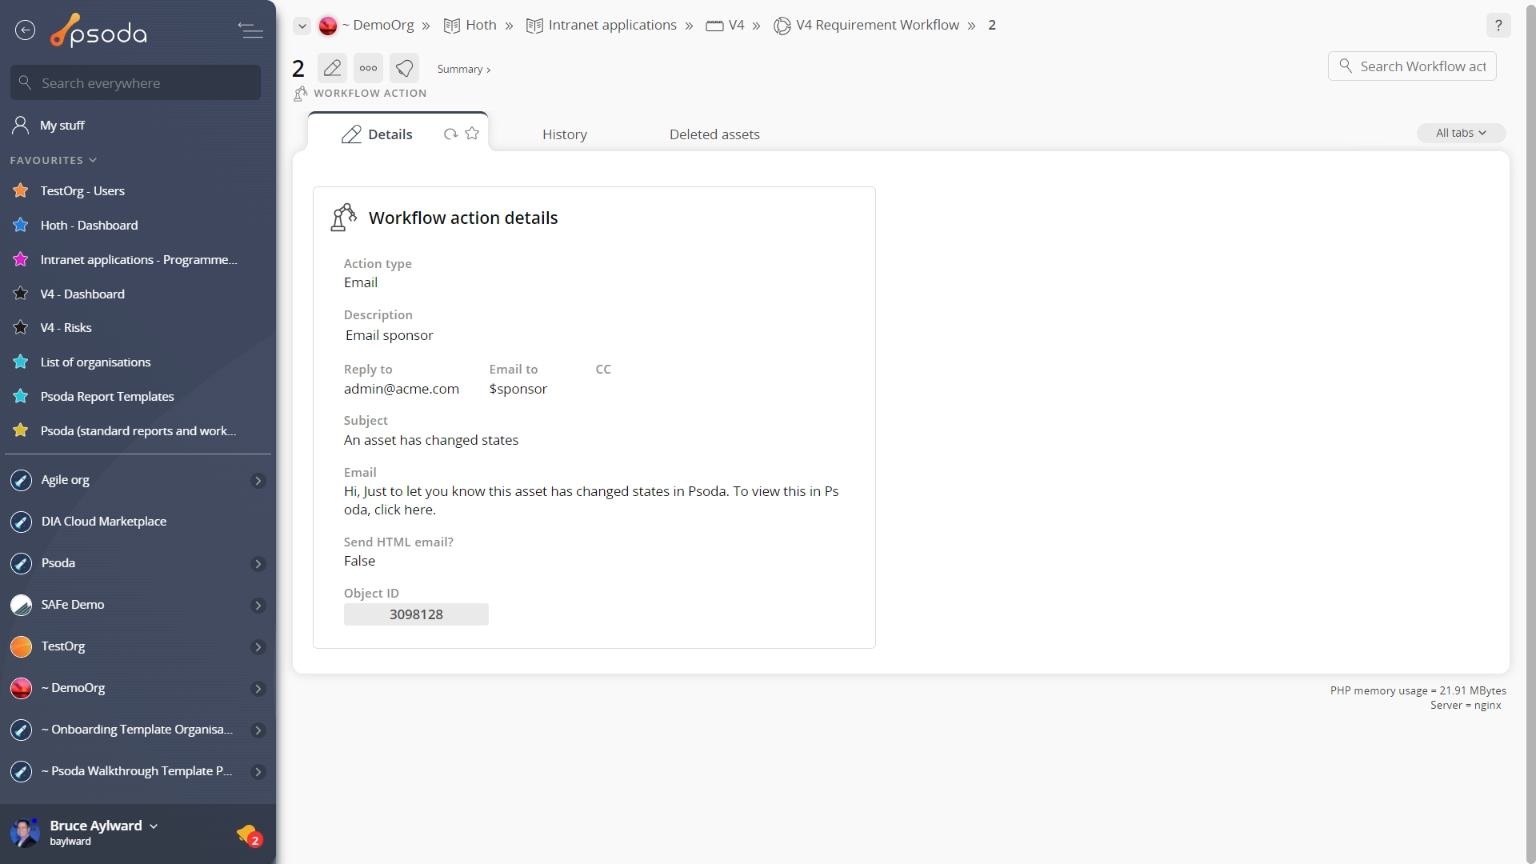Open List of organisations favourite

(x=95, y=363)
